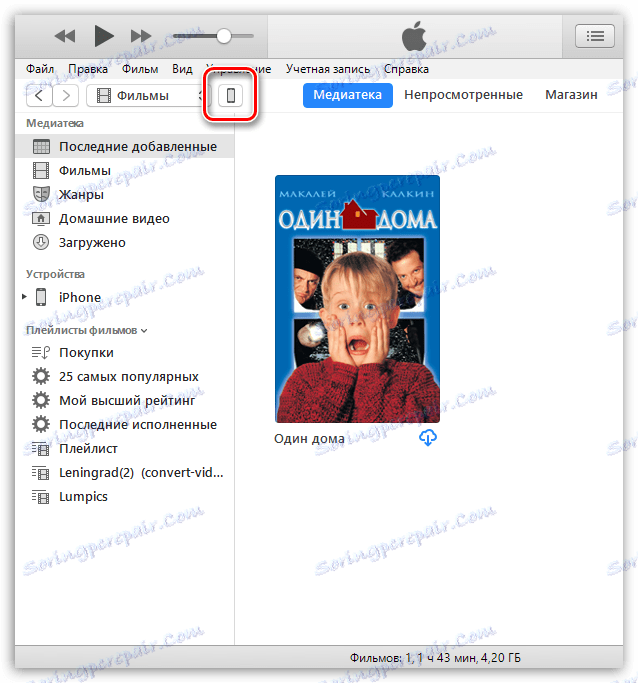This screenshot has height=683, width=638.
Task: Select iPhone under Устройства
Action: click(125, 297)
